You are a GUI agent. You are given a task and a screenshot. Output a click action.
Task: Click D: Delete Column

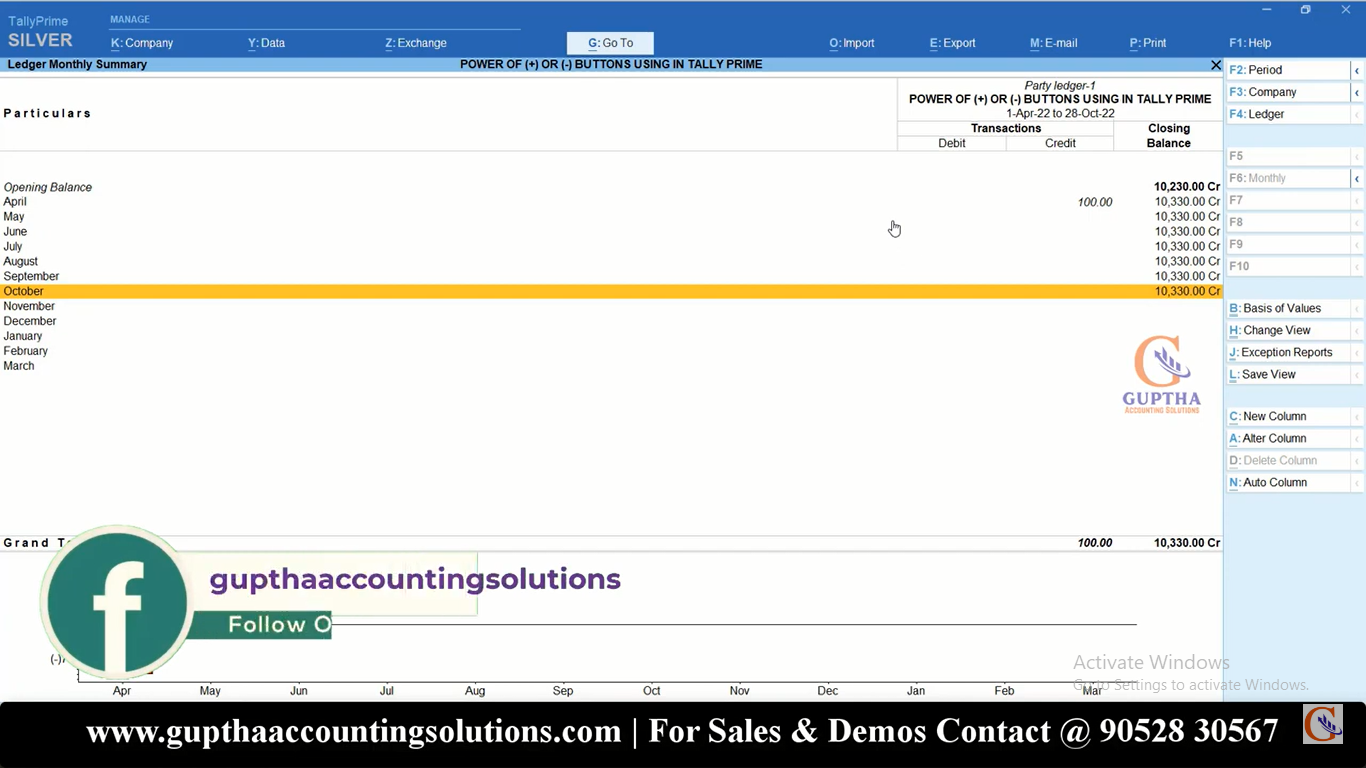(1288, 460)
